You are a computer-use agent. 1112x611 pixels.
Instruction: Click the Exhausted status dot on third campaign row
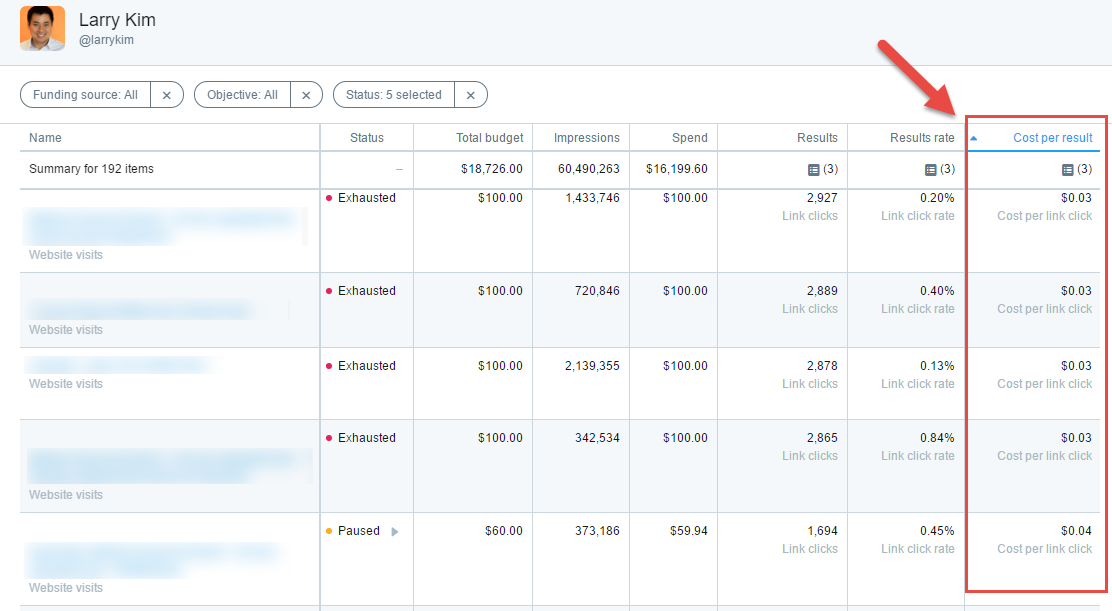tap(330, 366)
